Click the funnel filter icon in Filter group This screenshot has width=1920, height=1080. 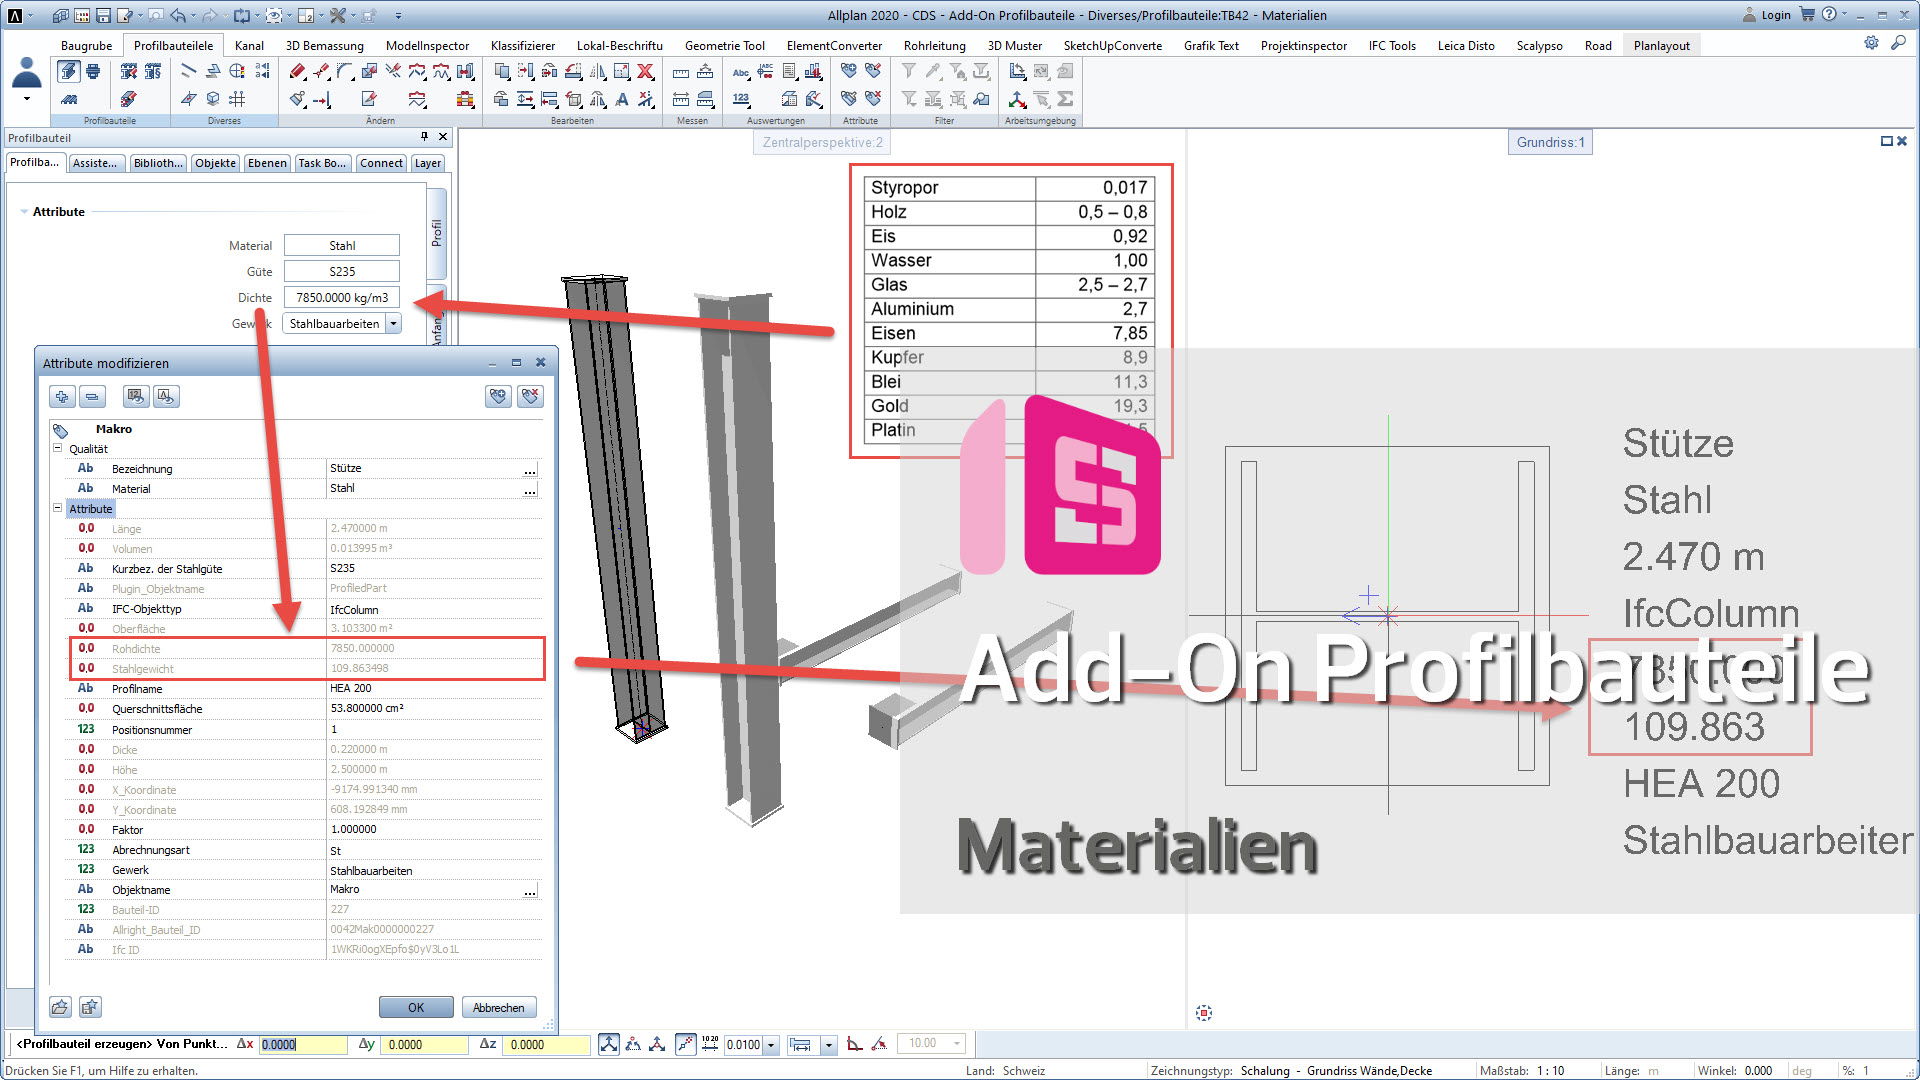[x=909, y=70]
